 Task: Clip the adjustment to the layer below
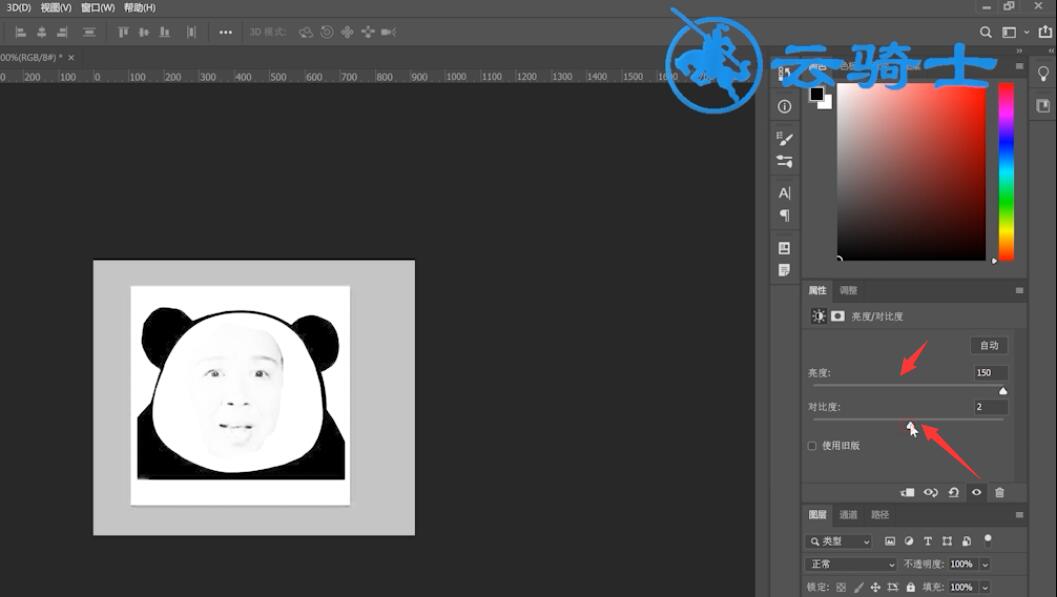click(x=907, y=493)
